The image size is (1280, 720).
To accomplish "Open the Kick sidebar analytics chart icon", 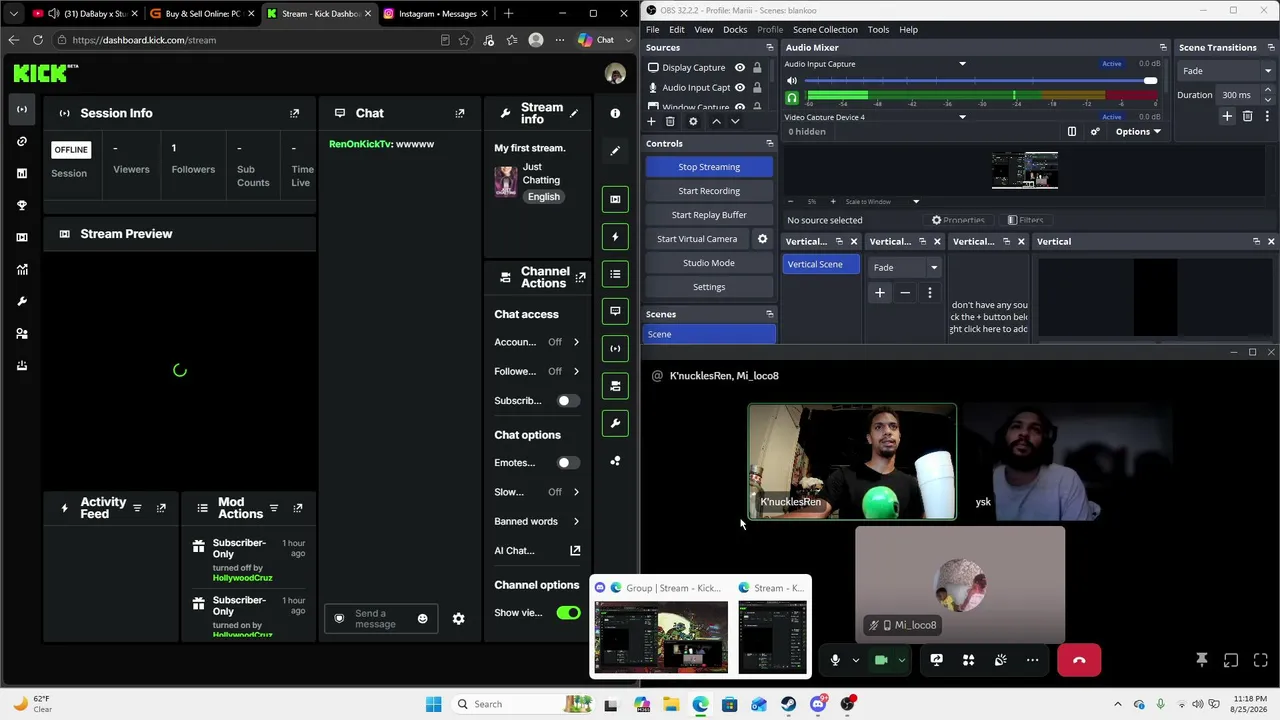I will [x=22, y=269].
